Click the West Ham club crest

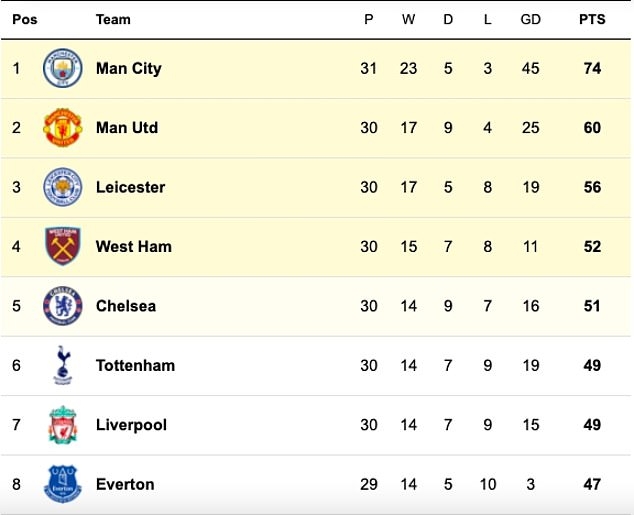[60, 247]
